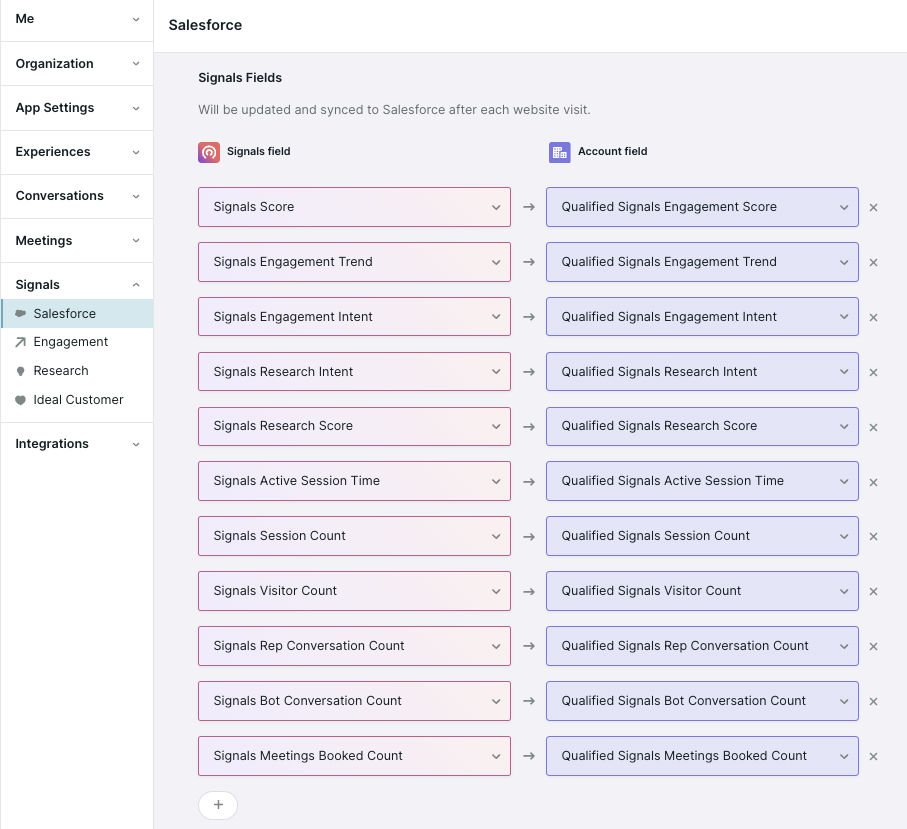Expand the Organization section
Viewport: 907px width, 829px height.
point(77,64)
